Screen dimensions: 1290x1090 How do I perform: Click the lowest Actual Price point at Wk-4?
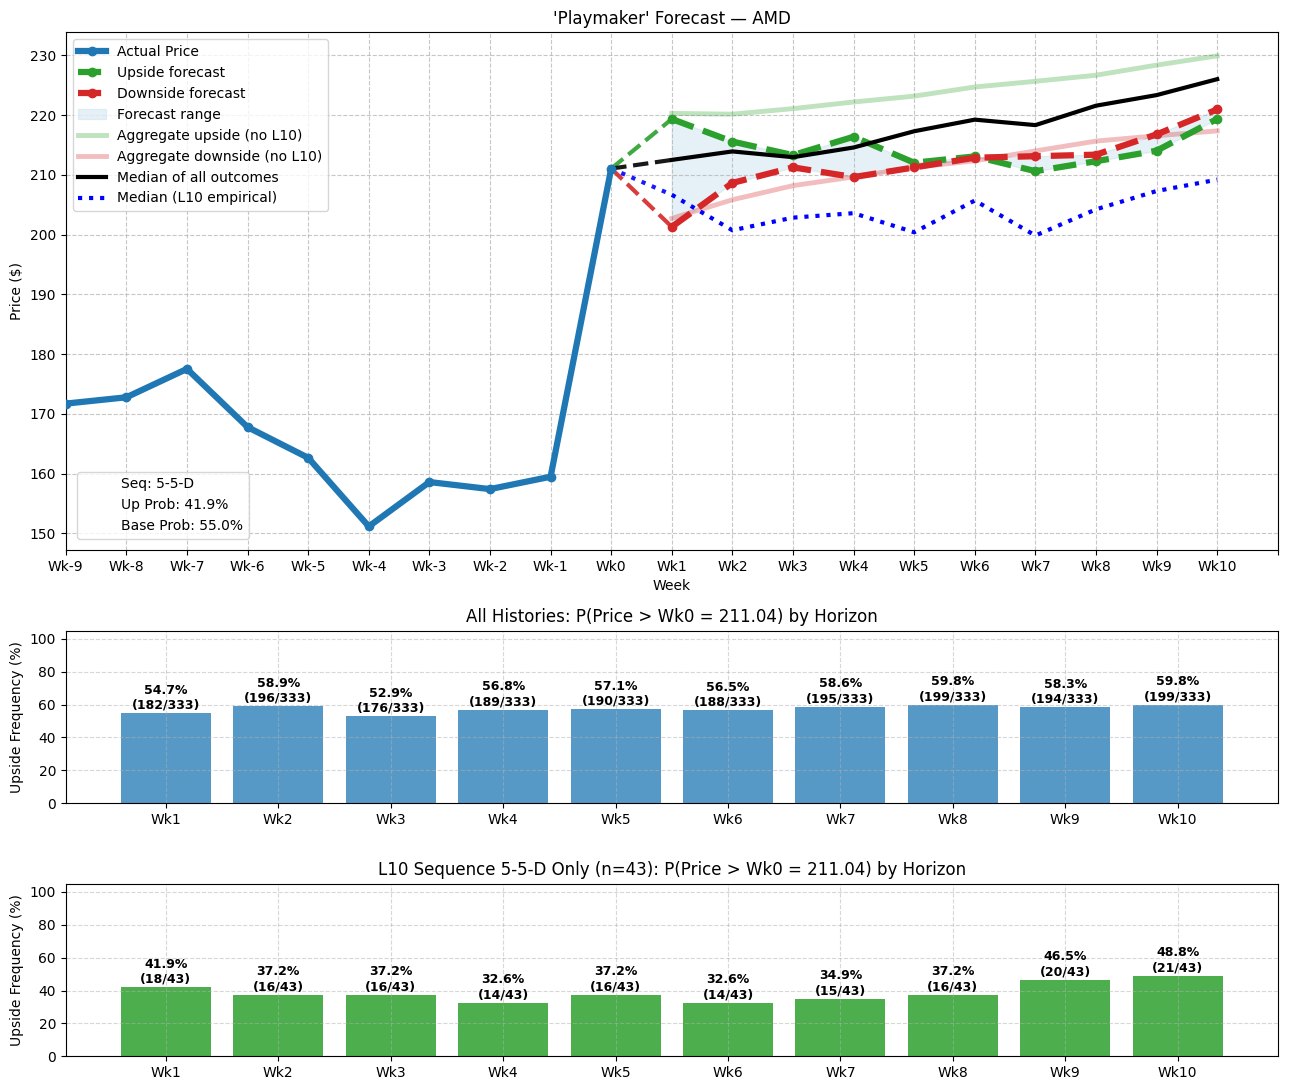tap(369, 526)
